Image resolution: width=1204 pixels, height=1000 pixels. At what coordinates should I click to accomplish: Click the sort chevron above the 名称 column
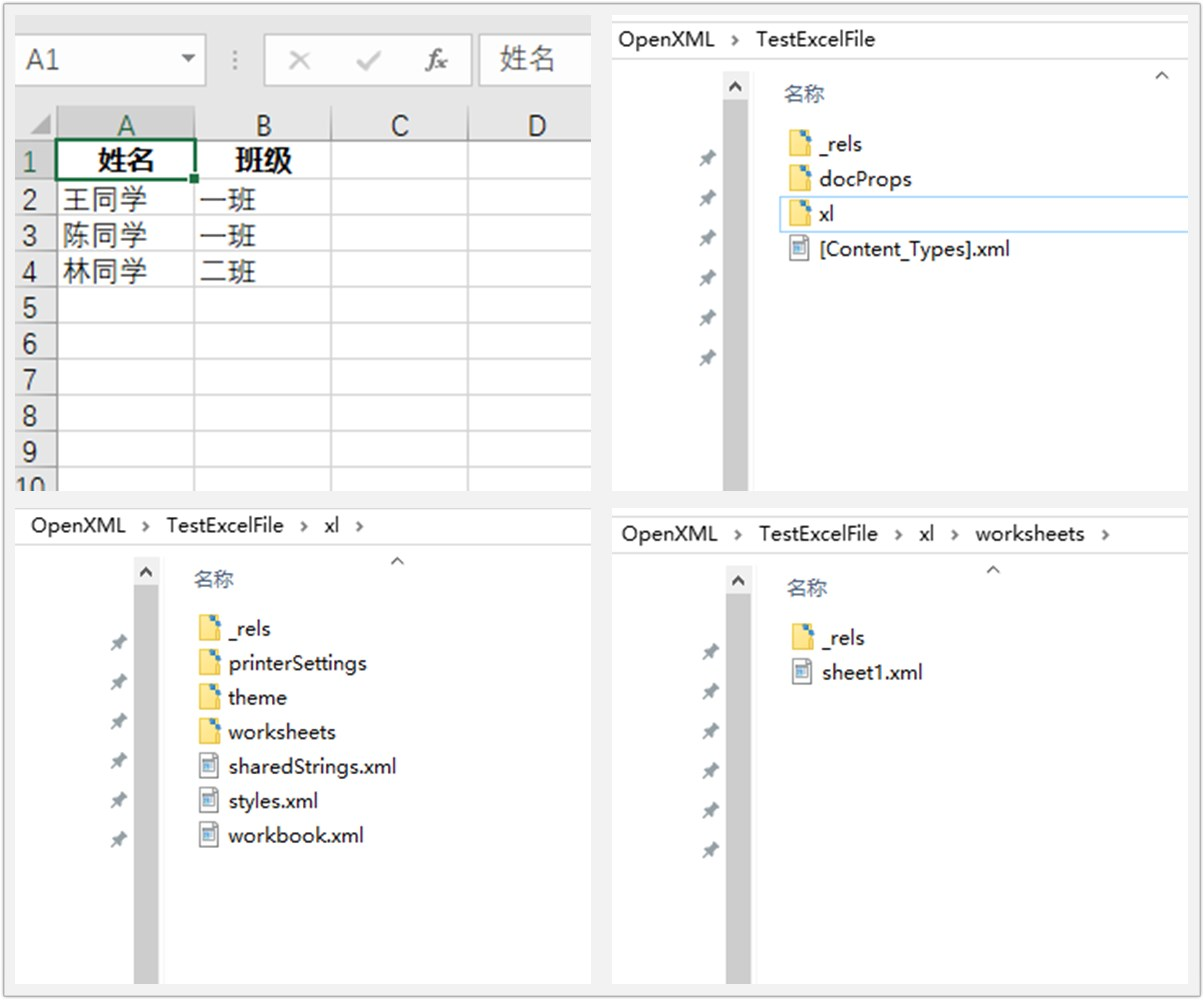click(x=1161, y=75)
